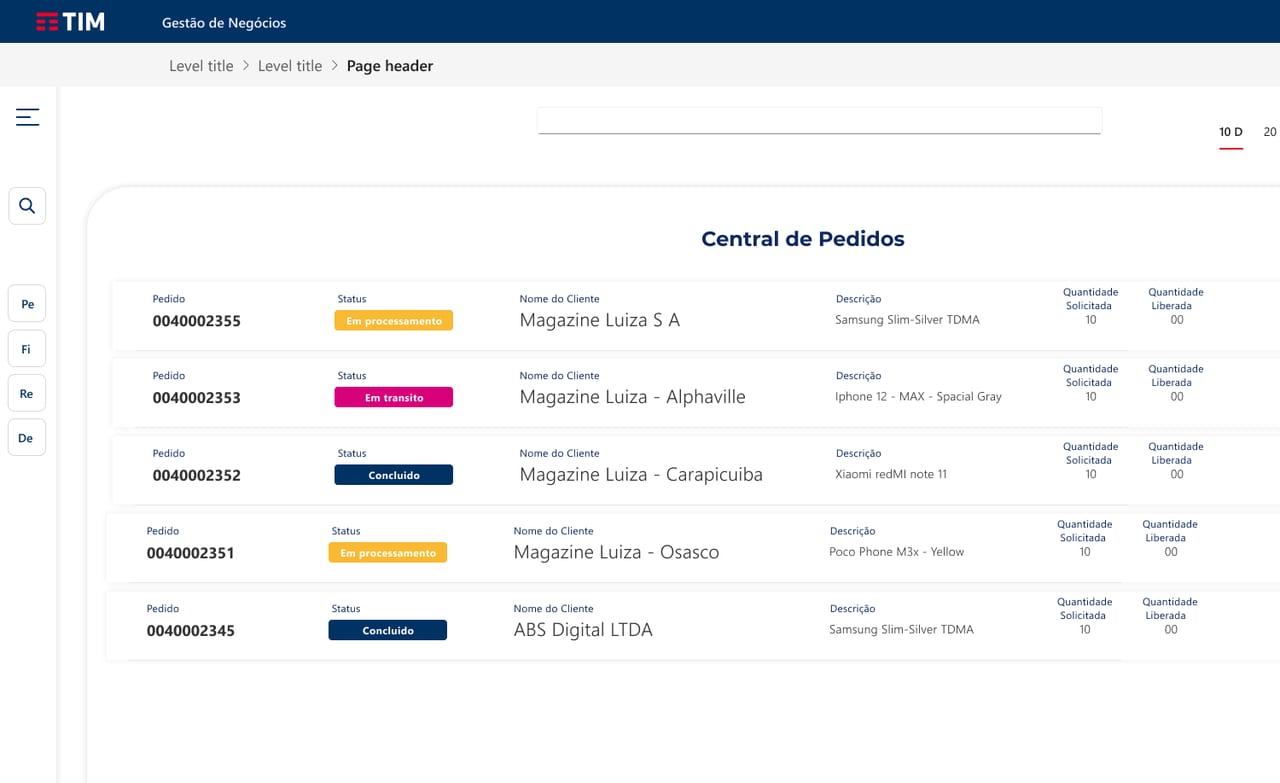Open the De sidebar shortcut
This screenshot has height=783, width=1280.
[x=27, y=438]
